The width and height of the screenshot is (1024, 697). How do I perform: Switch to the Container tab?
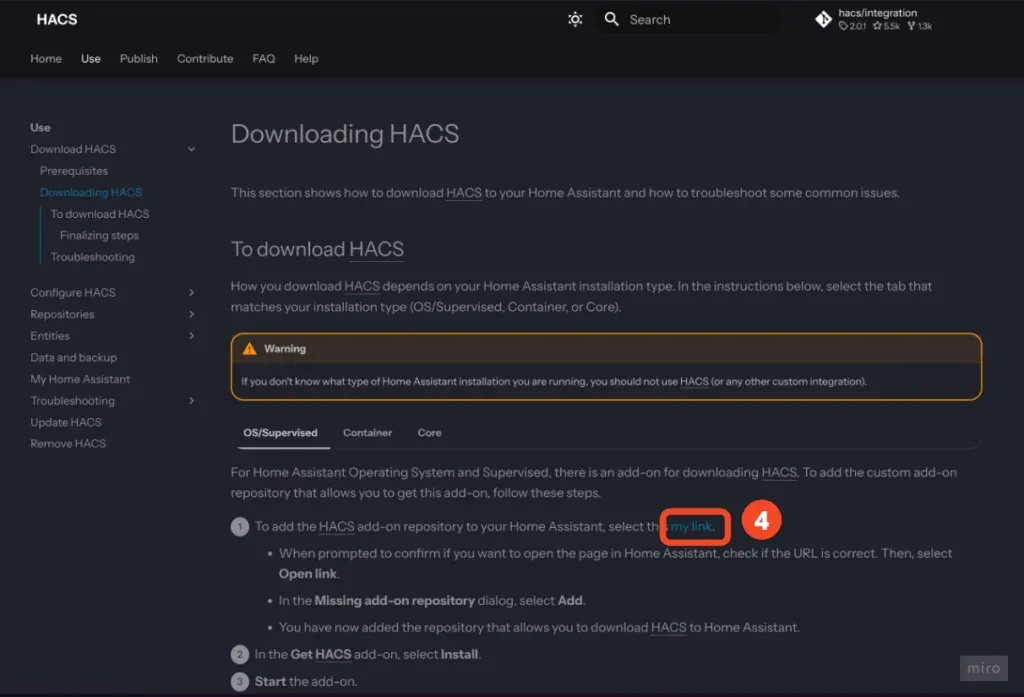[367, 432]
